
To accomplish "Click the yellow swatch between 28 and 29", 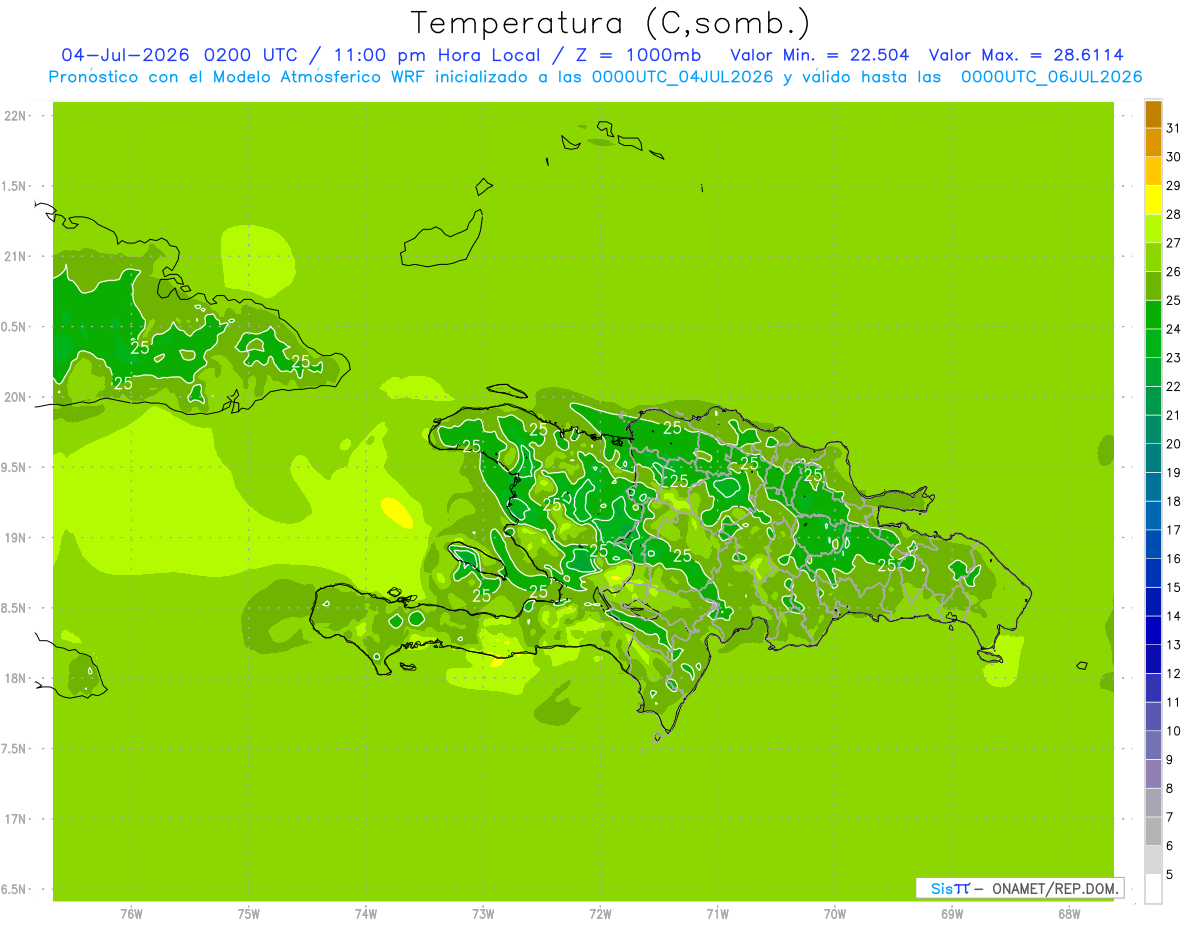I will (1153, 200).
